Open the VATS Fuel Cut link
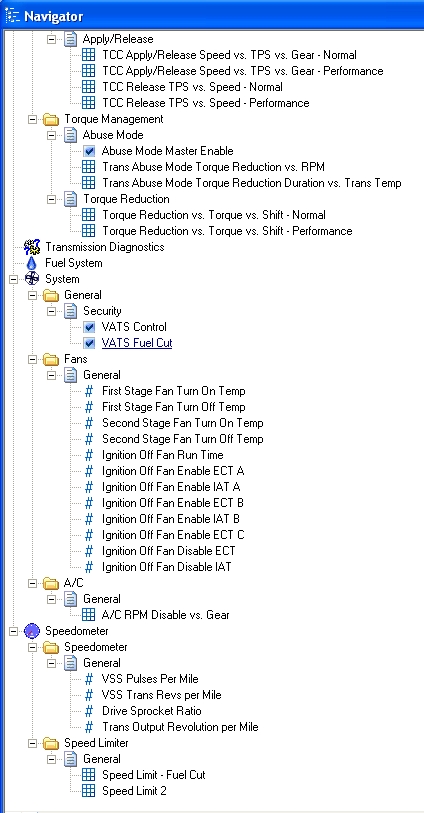This screenshot has height=813, width=424. pos(137,343)
